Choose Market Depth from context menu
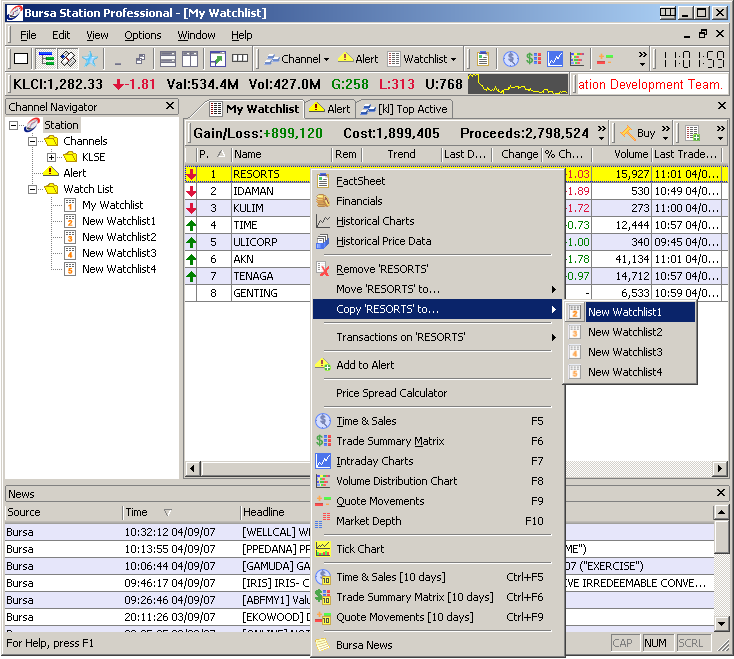This screenshot has height=659, width=734. (x=438, y=521)
